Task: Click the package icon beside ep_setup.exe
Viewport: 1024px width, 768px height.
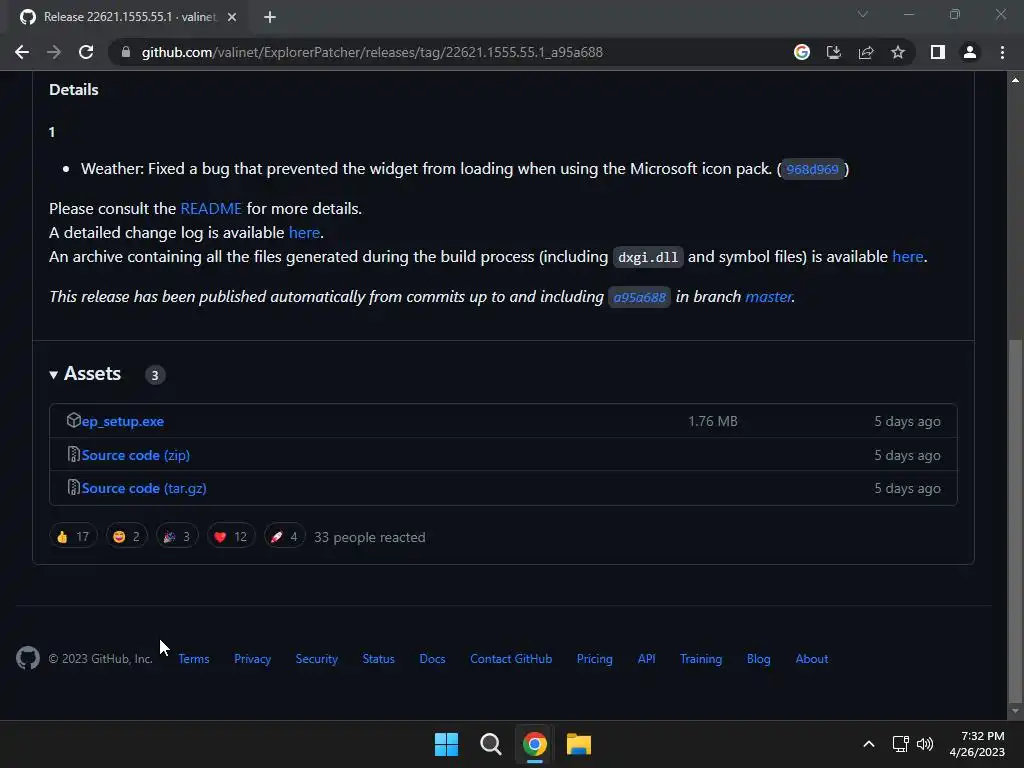Action: point(73,420)
